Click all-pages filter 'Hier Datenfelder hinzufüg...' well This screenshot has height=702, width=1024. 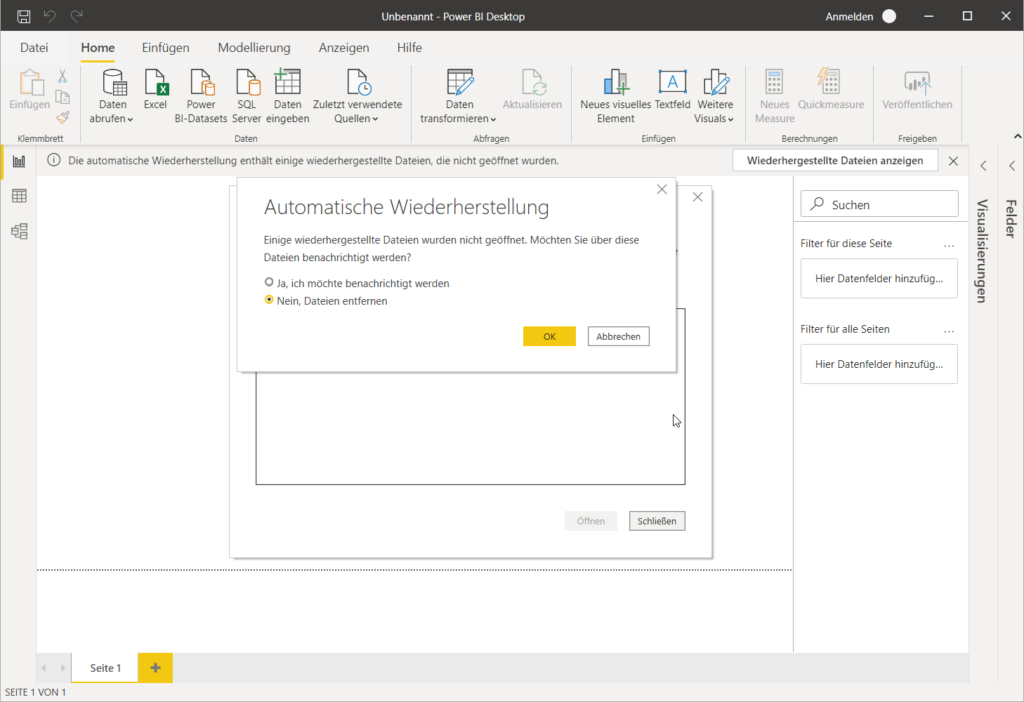tap(879, 364)
